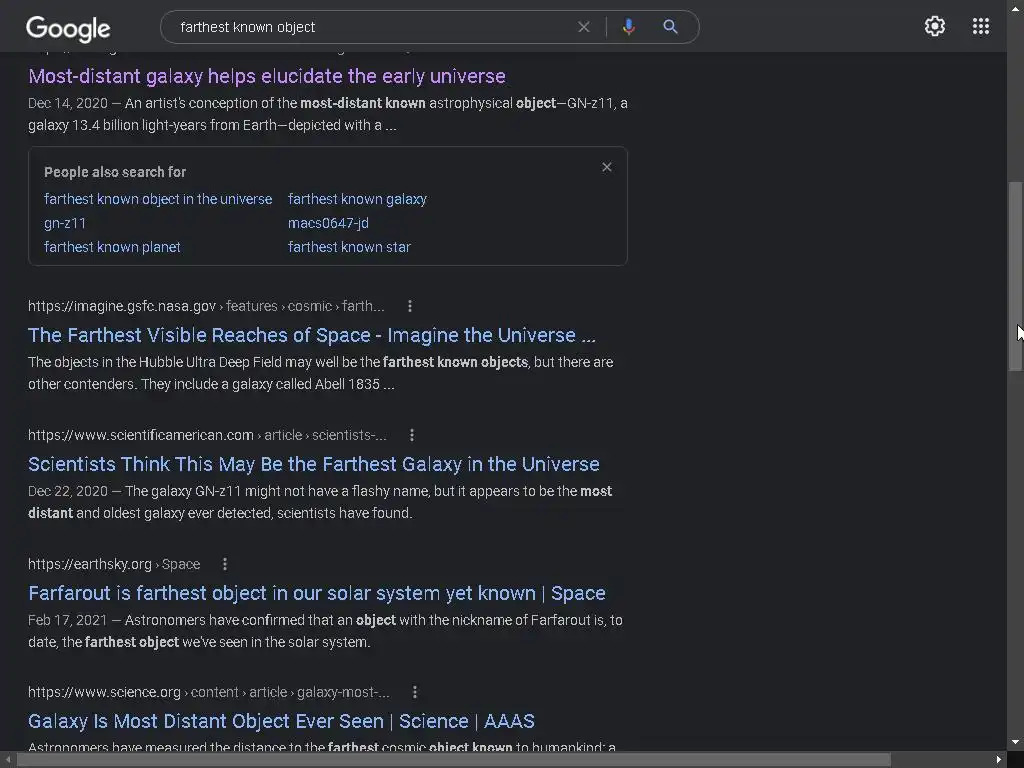Click the scientificamerican.com URL breadcrumb
Screen dimensions: 1024x768
[207, 435]
